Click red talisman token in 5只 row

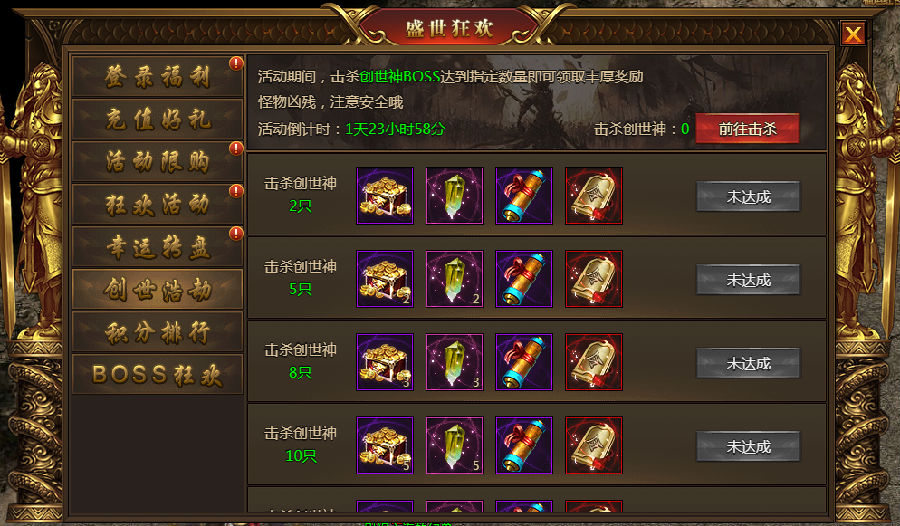(594, 279)
